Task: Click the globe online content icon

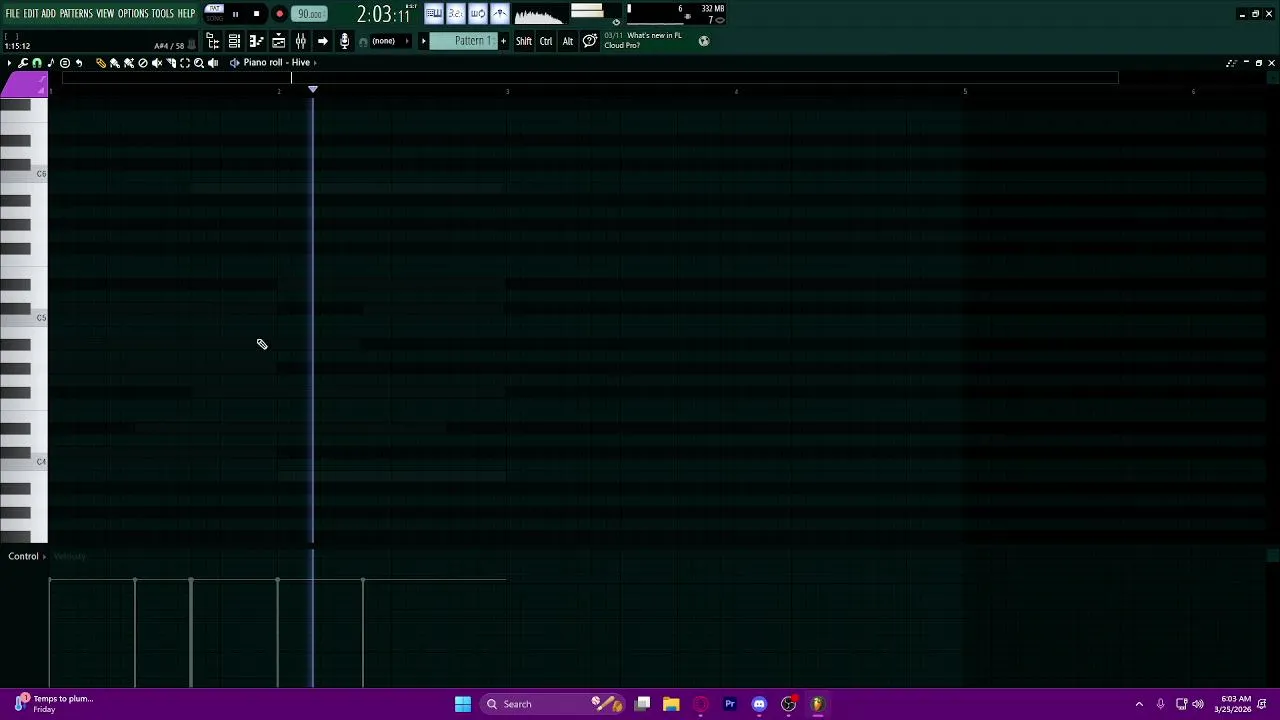Action: [704, 41]
